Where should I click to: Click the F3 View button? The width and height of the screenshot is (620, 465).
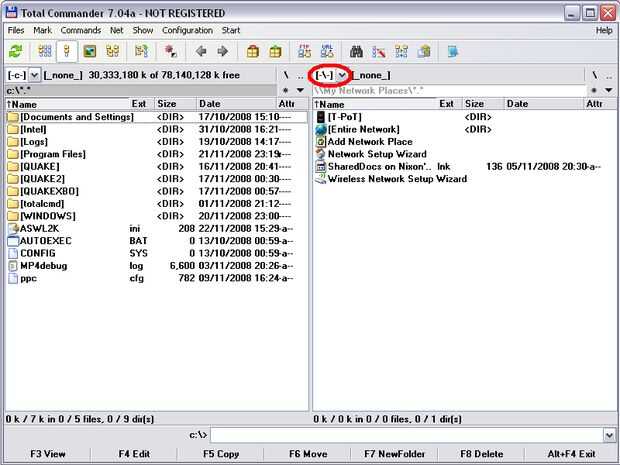[x=48, y=454]
